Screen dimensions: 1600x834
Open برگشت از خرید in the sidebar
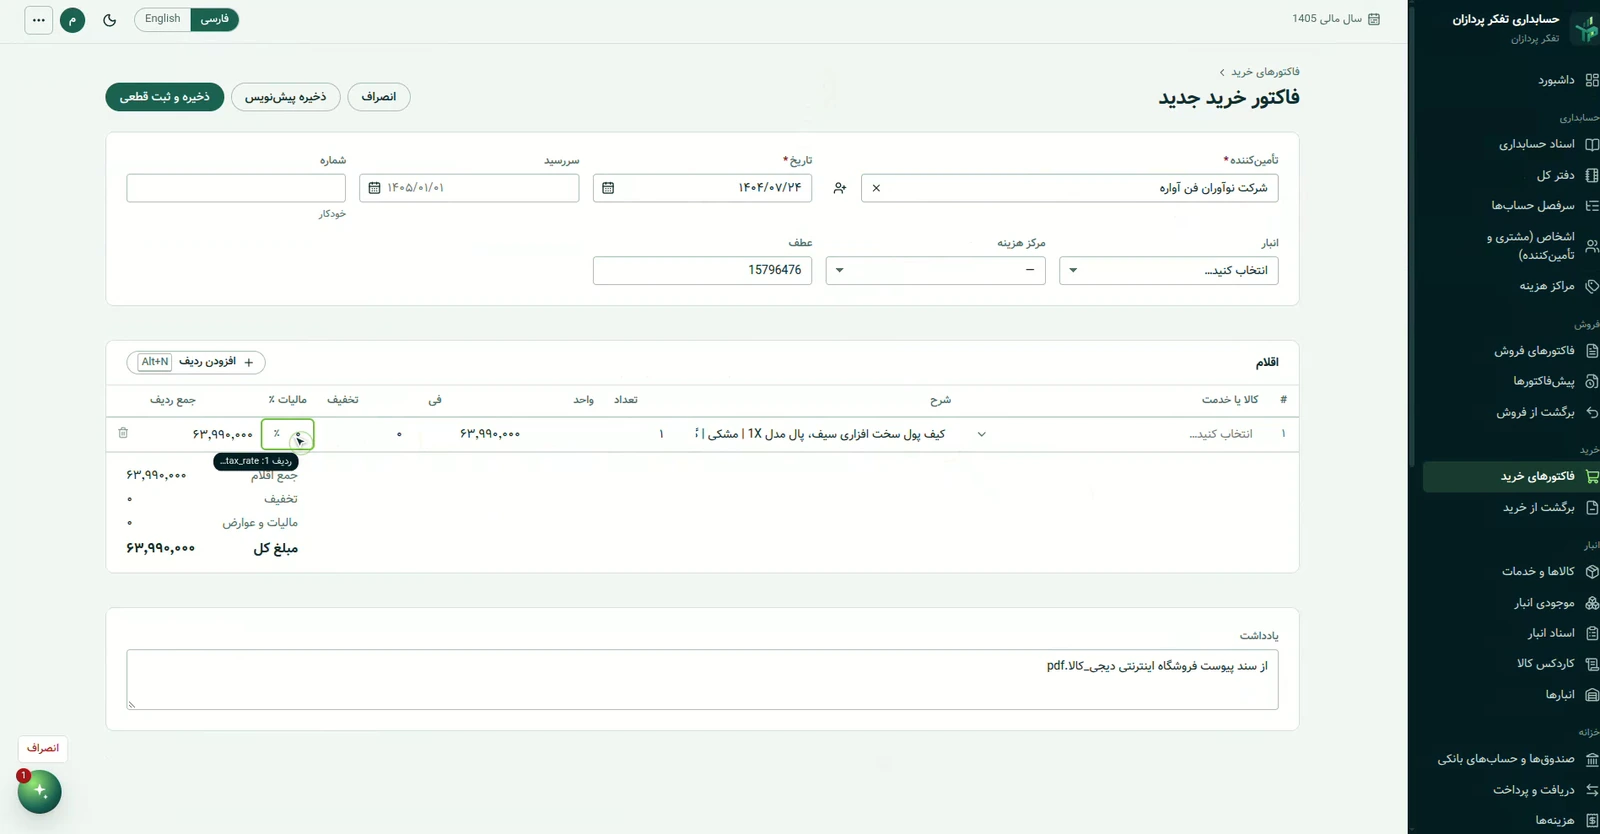[1511, 508]
